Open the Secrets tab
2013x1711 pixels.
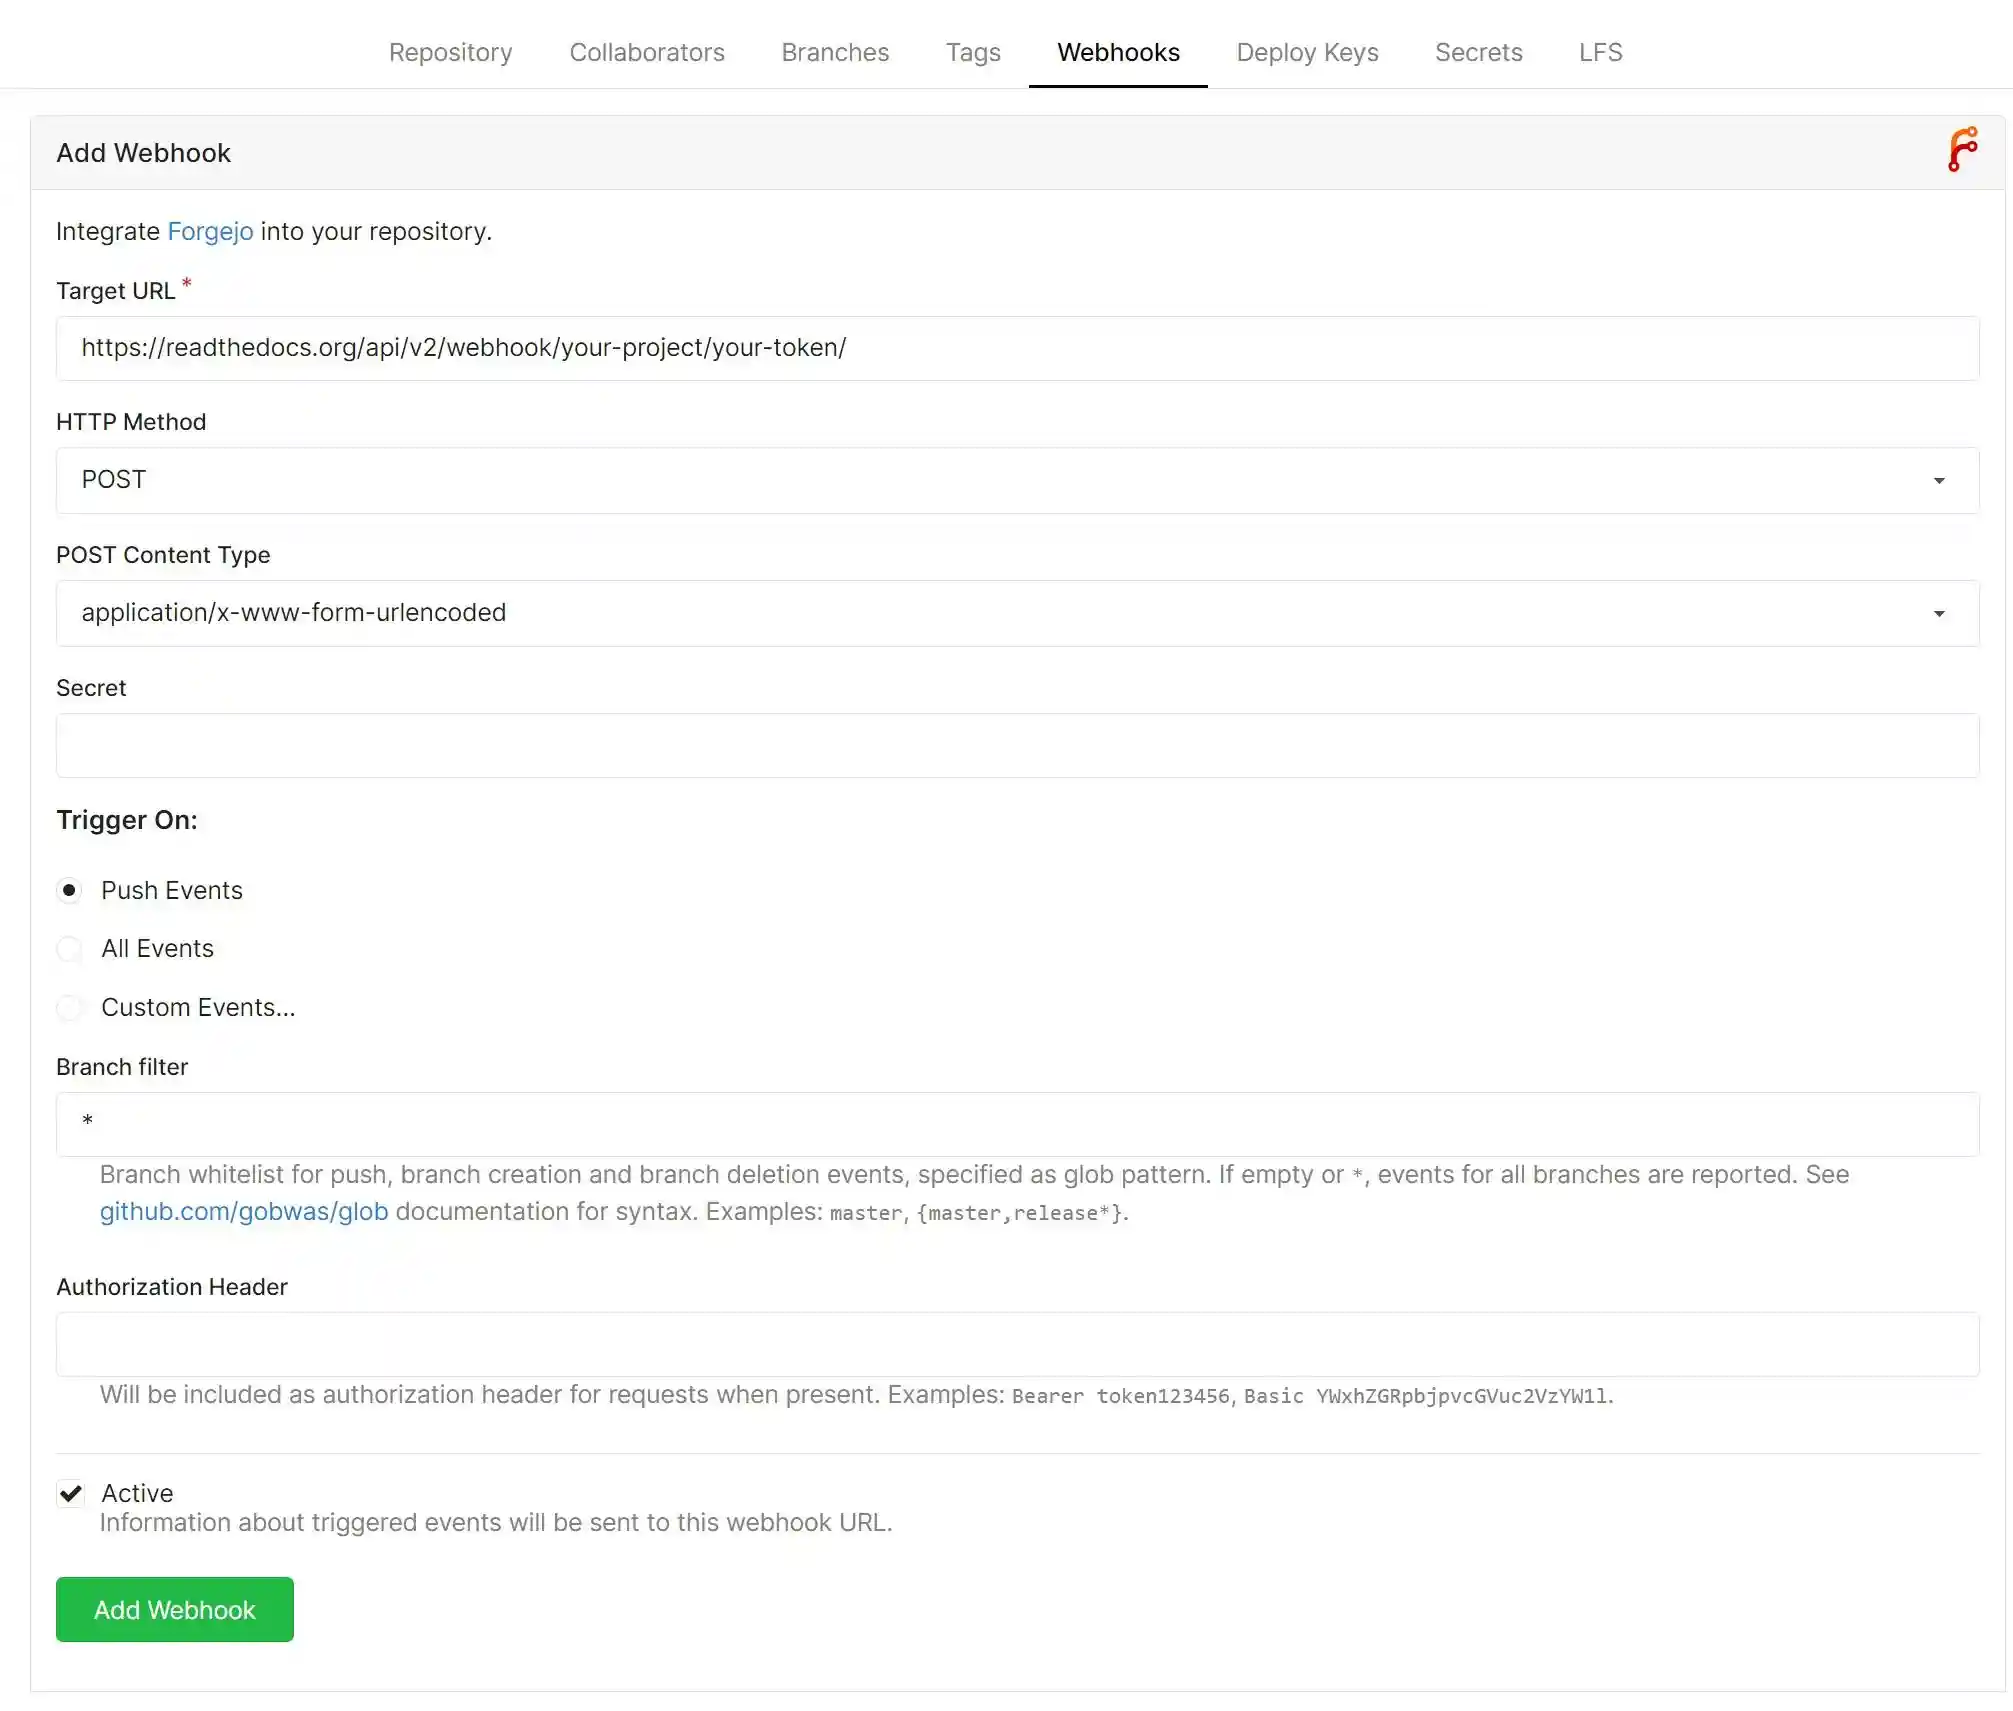tap(1479, 52)
